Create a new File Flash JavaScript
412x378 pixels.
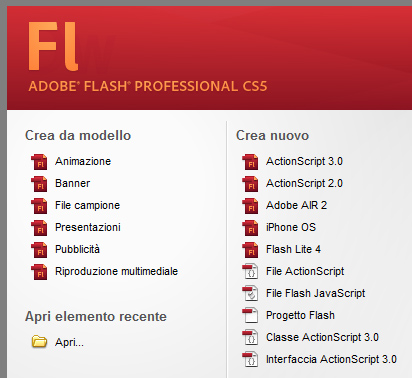coord(315,293)
